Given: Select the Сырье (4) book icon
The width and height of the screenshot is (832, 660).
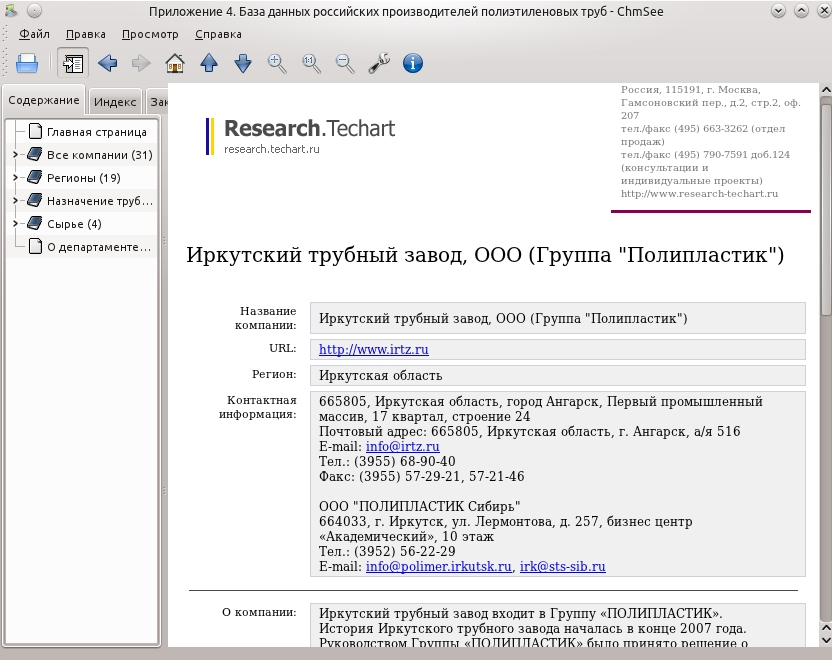Looking at the screenshot, I should 34,223.
